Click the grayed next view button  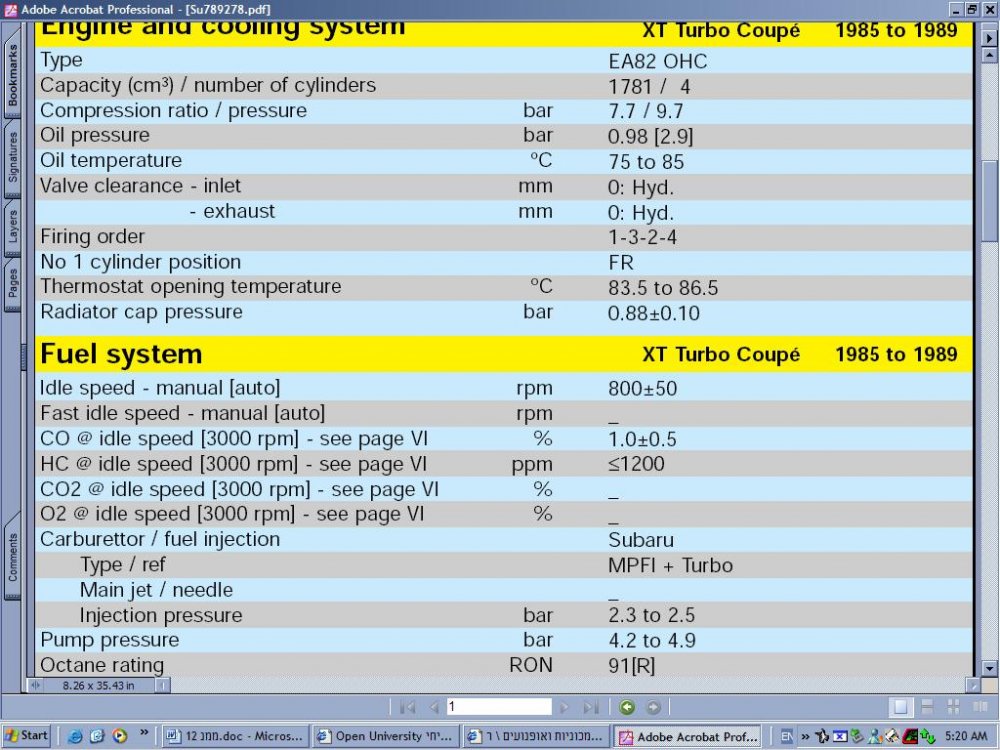coord(653,707)
